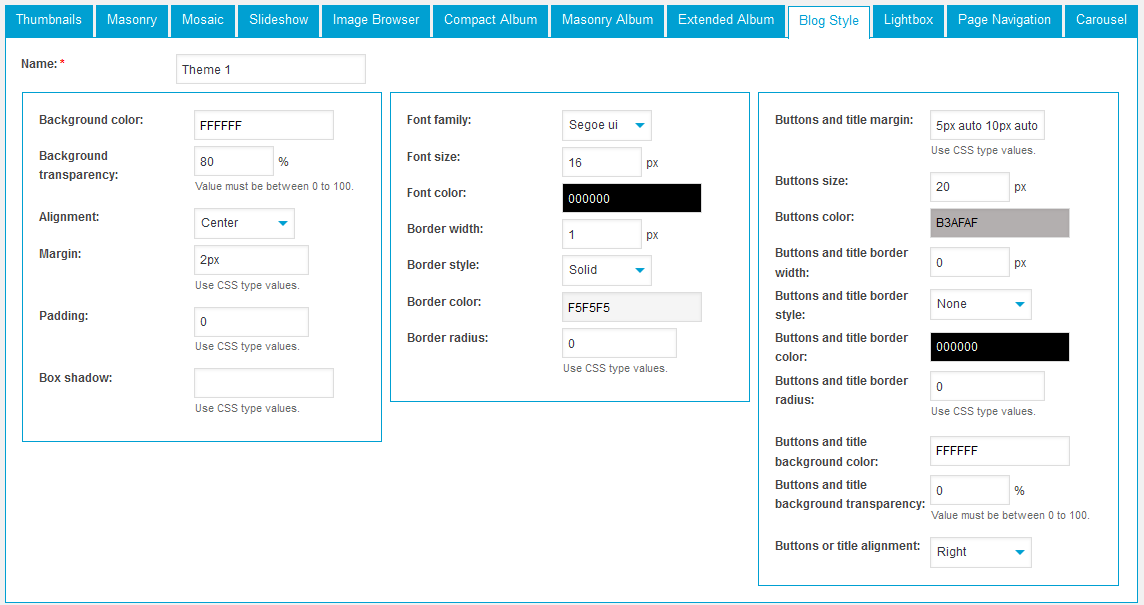The image size is (1144, 605).
Task: Expand Buttons or title alignment dropdown
Action: point(980,552)
